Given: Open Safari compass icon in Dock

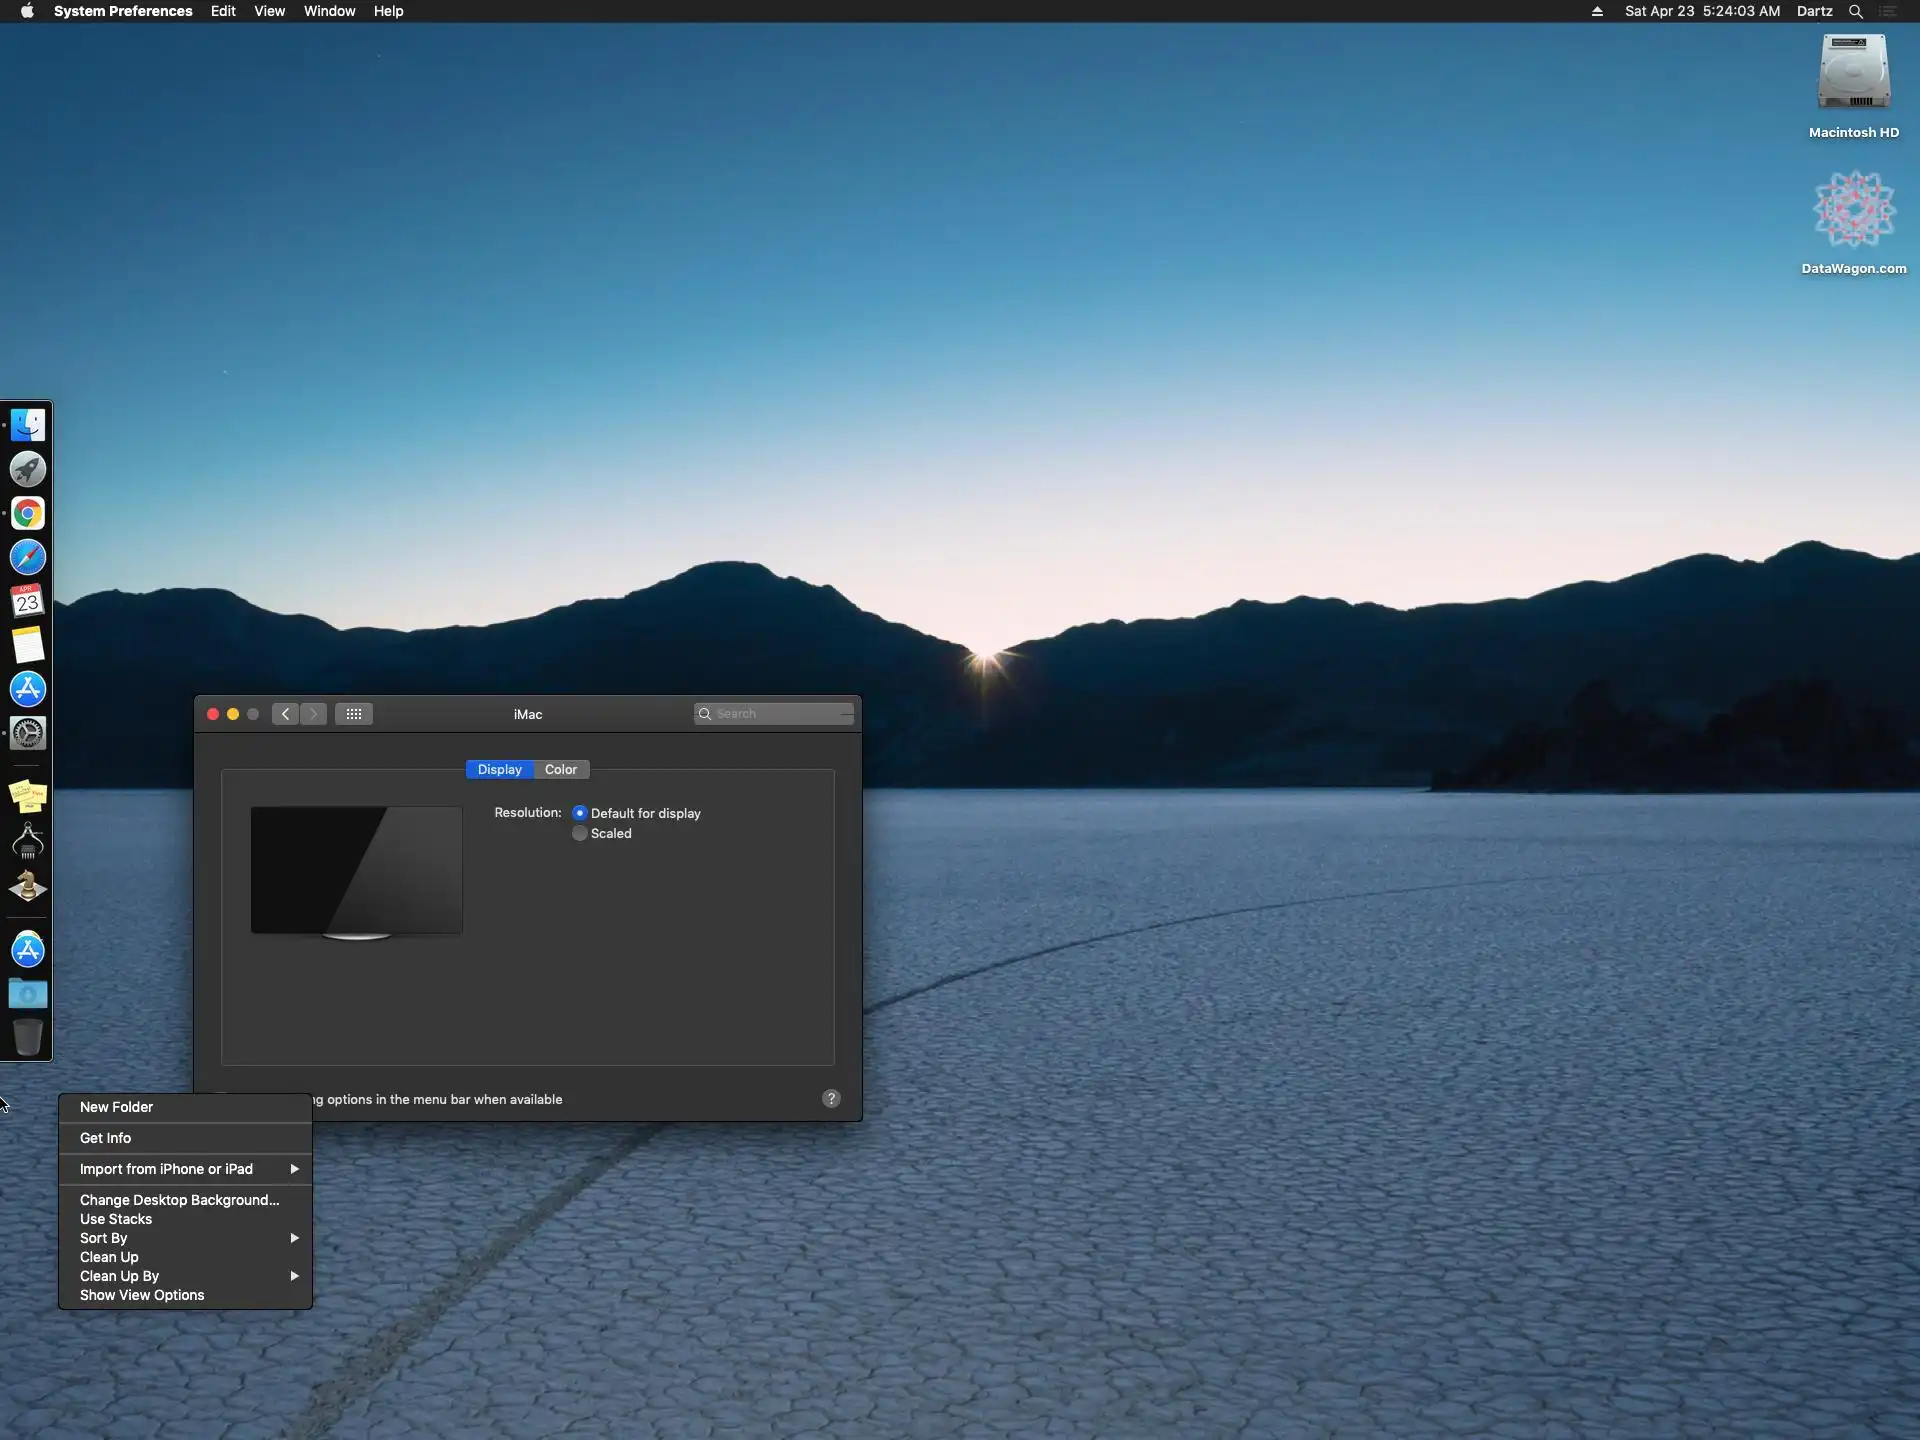Looking at the screenshot, I should (28, 557).
